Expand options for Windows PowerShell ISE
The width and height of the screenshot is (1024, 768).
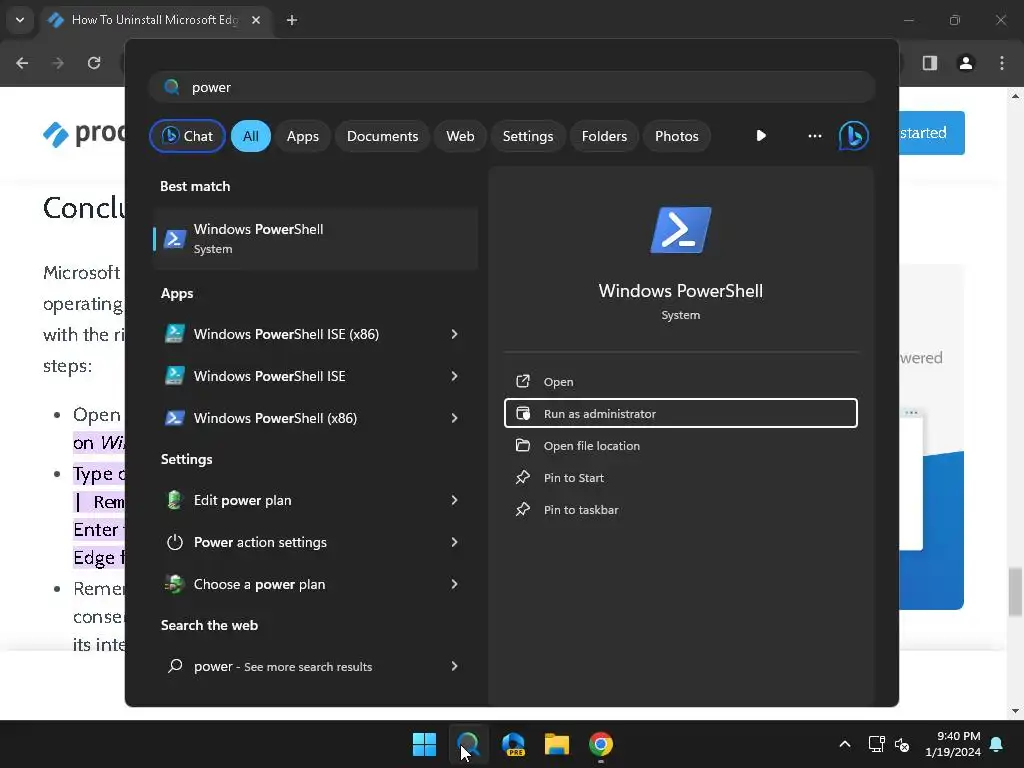[x=455, y=376]
